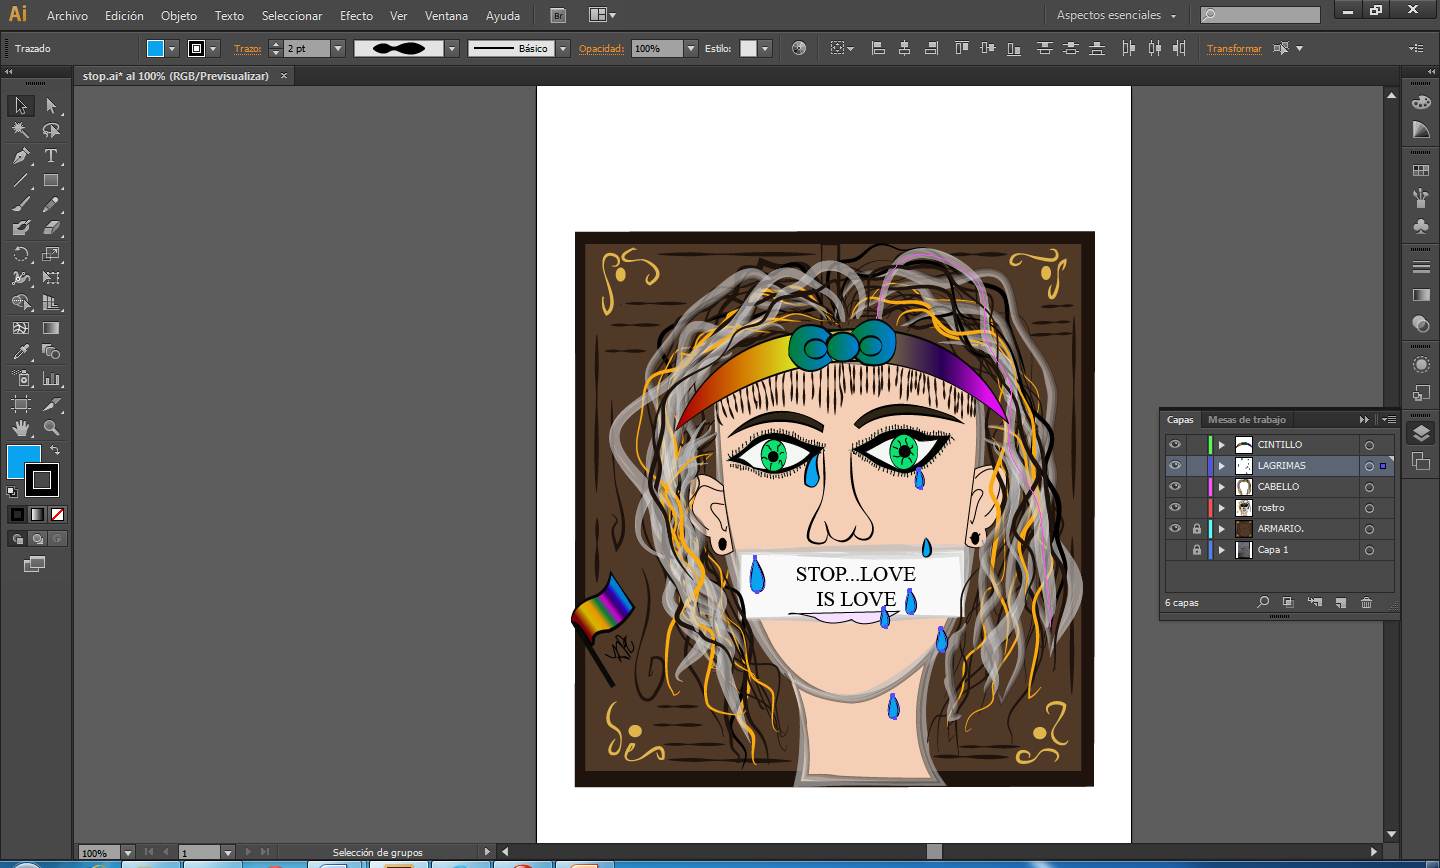The width and height of the screenshot is (1440, 868).
Task: Activate the Zoom tool
Action: pos(51,428)
